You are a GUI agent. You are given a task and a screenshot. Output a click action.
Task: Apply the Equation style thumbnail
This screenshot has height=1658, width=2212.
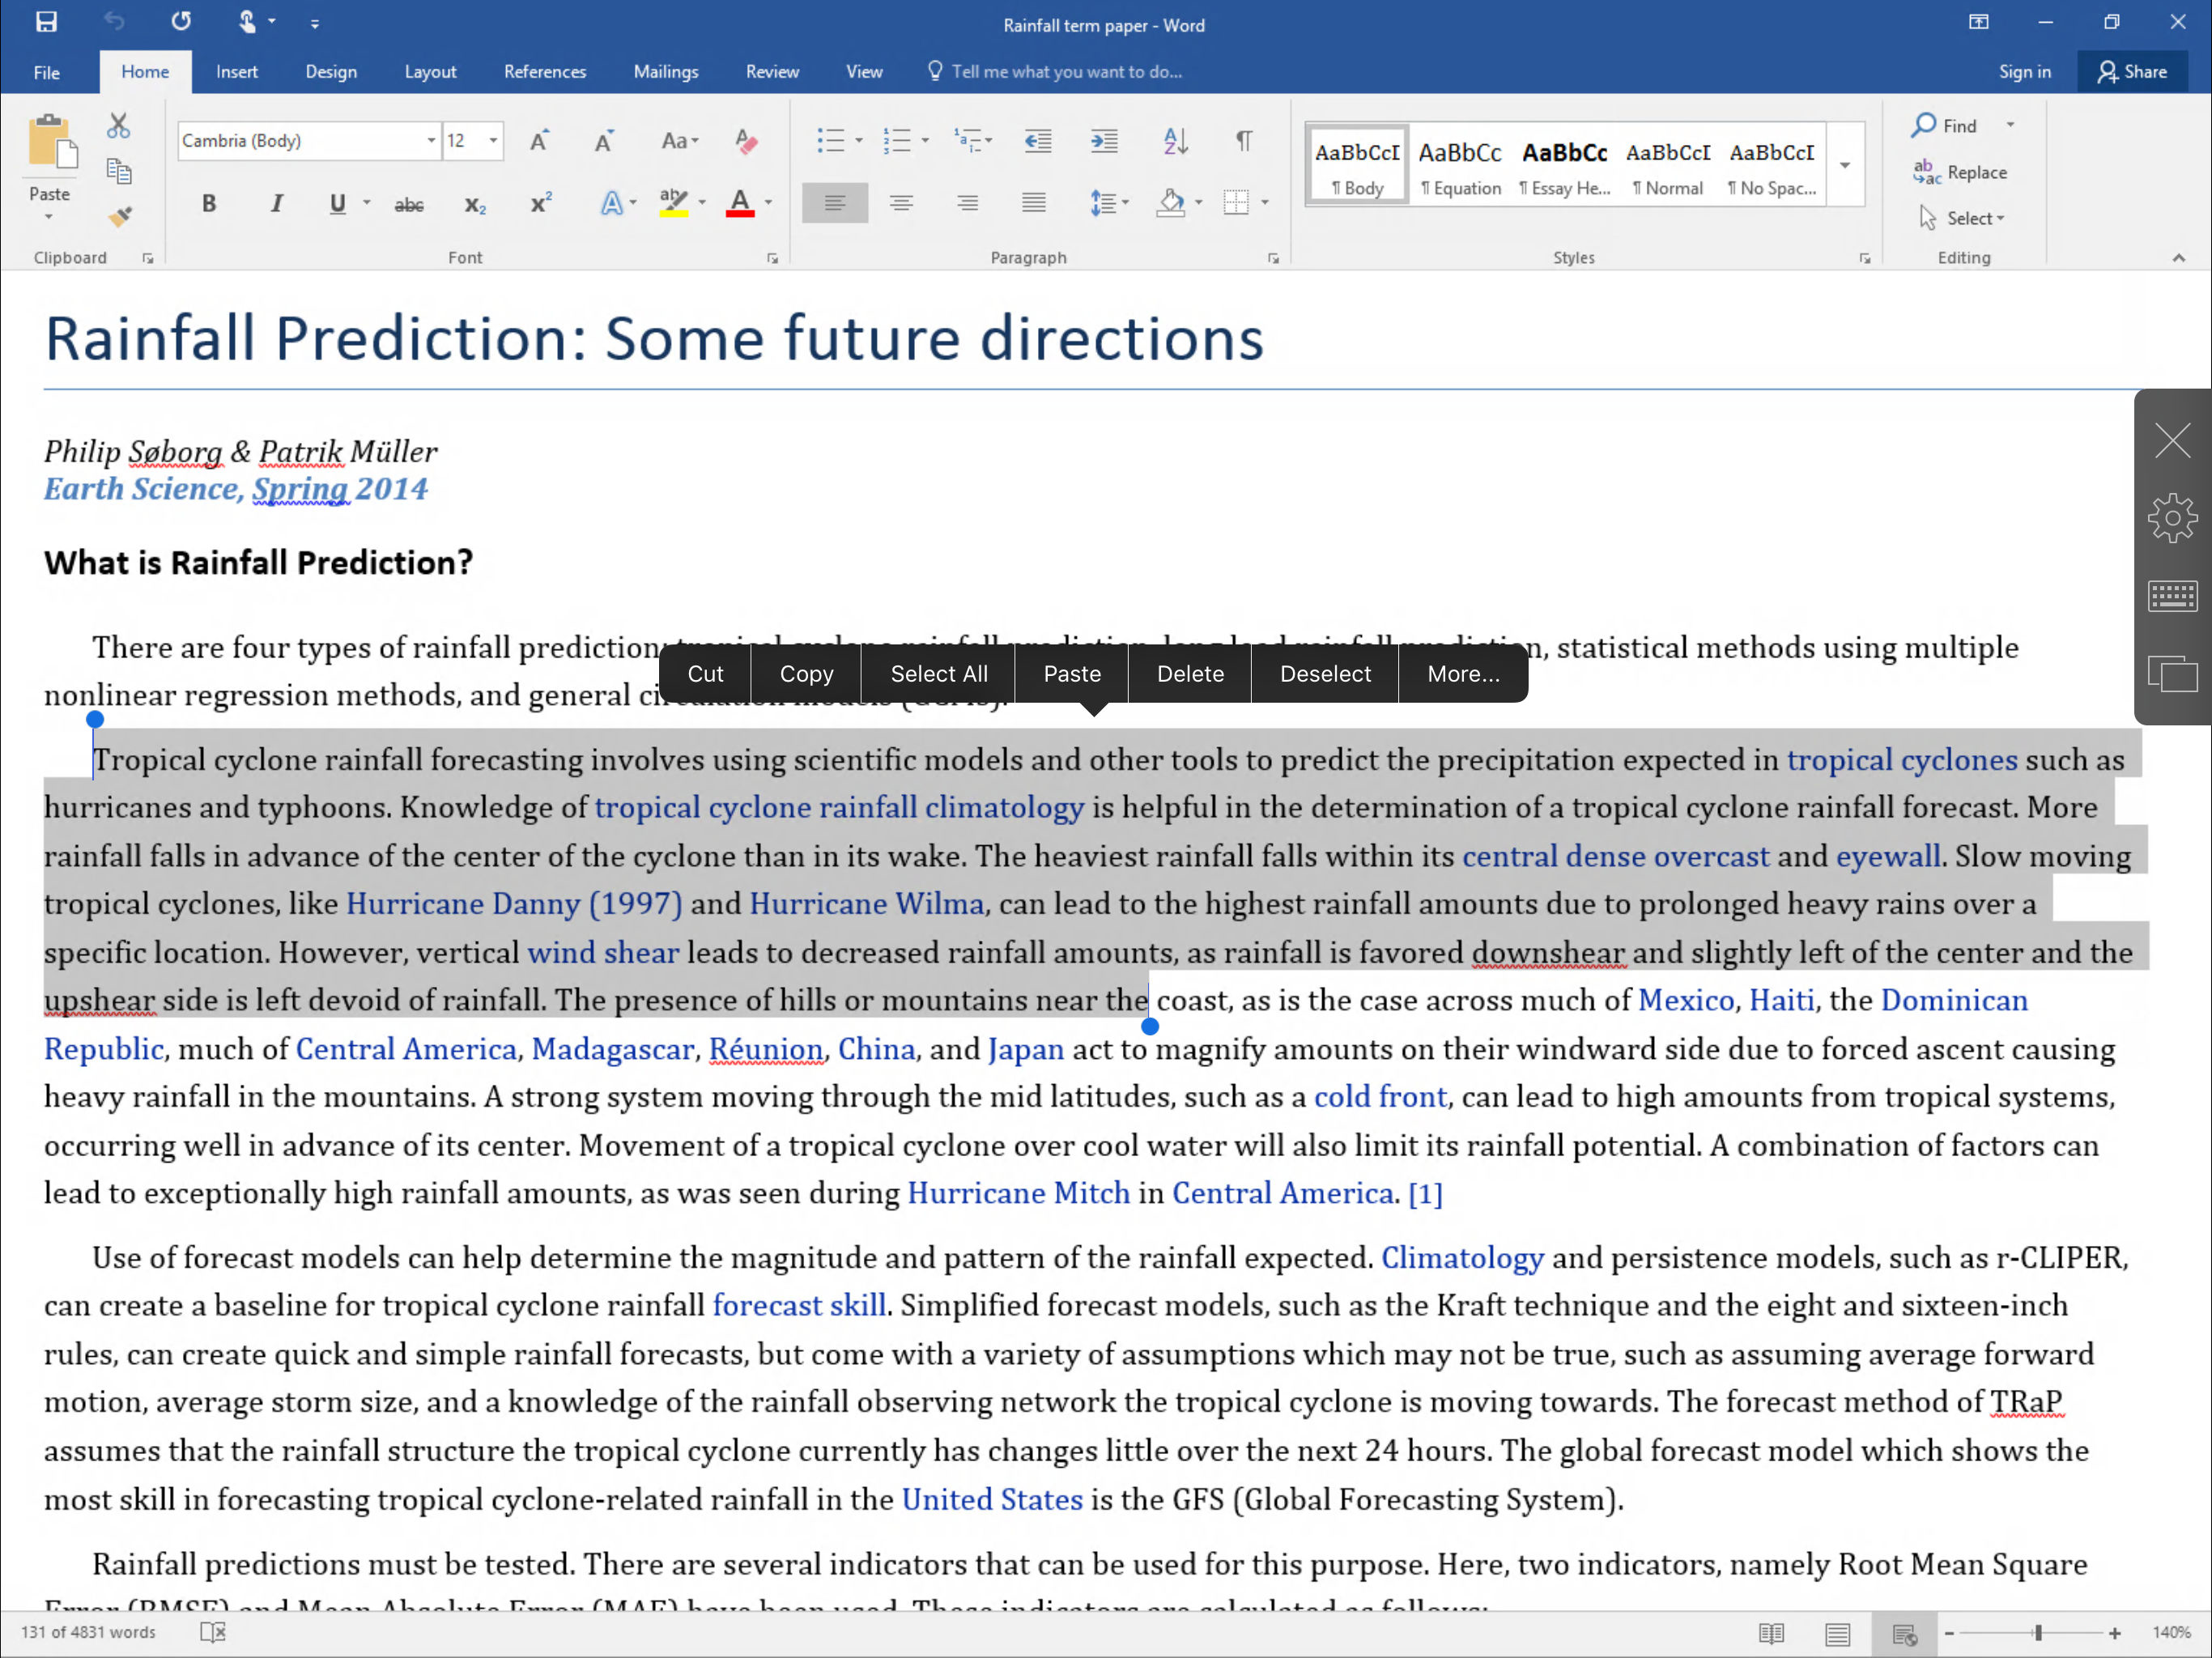1459,166
